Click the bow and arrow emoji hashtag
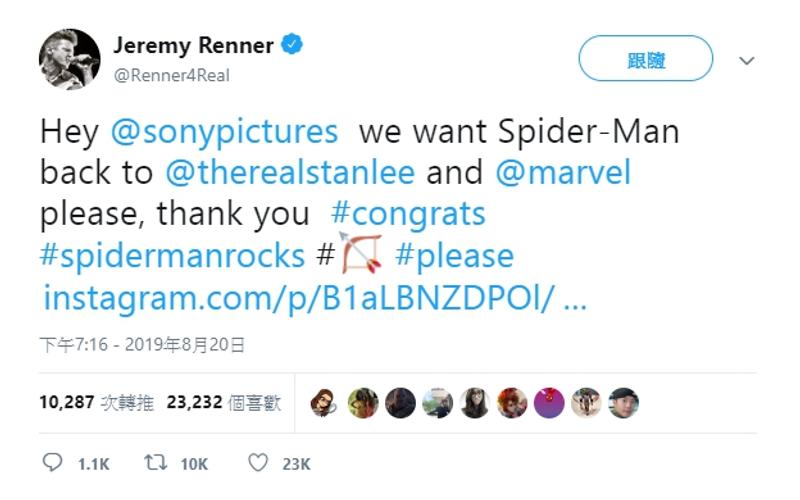The image size is (800, 500). click(x=362, y=256)
